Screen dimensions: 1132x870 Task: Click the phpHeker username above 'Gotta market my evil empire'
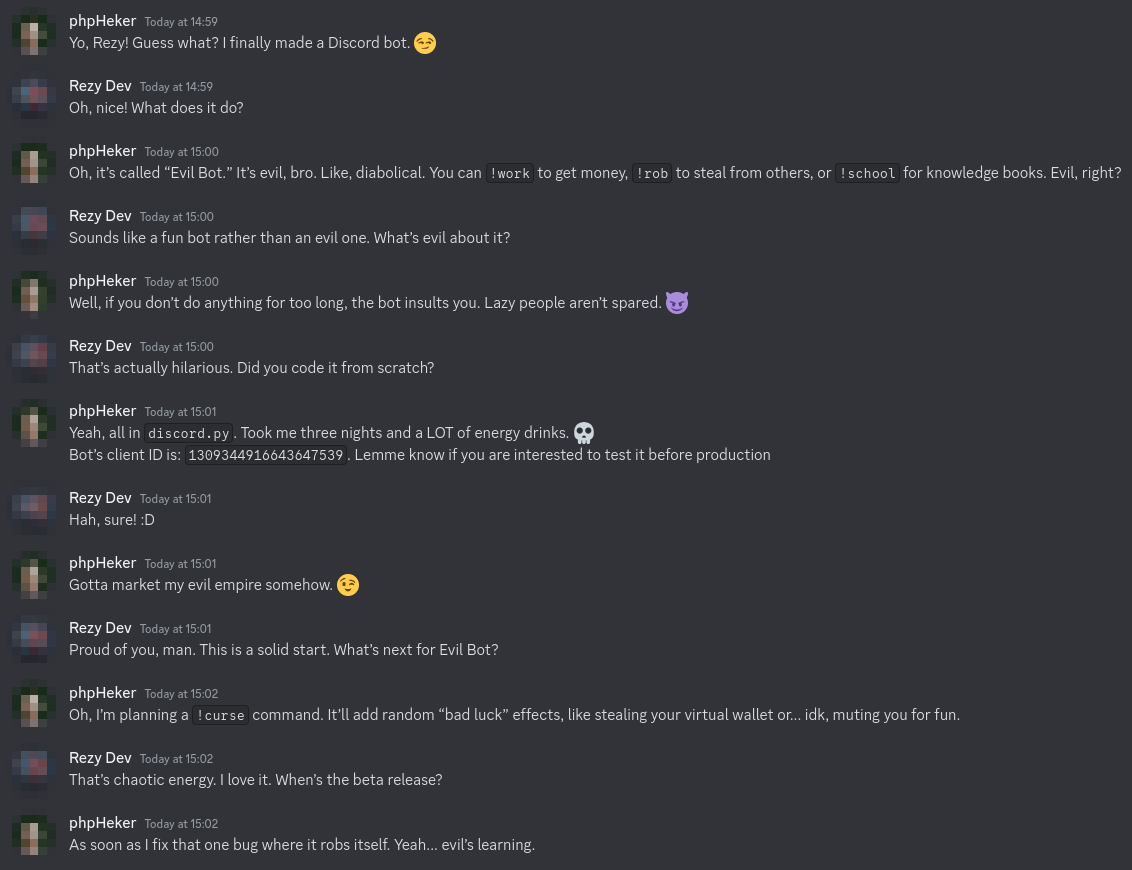coord(102,563)
